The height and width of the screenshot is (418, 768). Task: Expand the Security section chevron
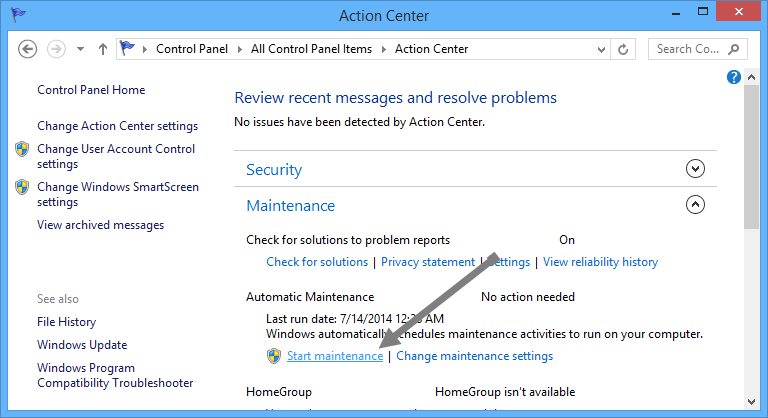(x=695, y=169)
